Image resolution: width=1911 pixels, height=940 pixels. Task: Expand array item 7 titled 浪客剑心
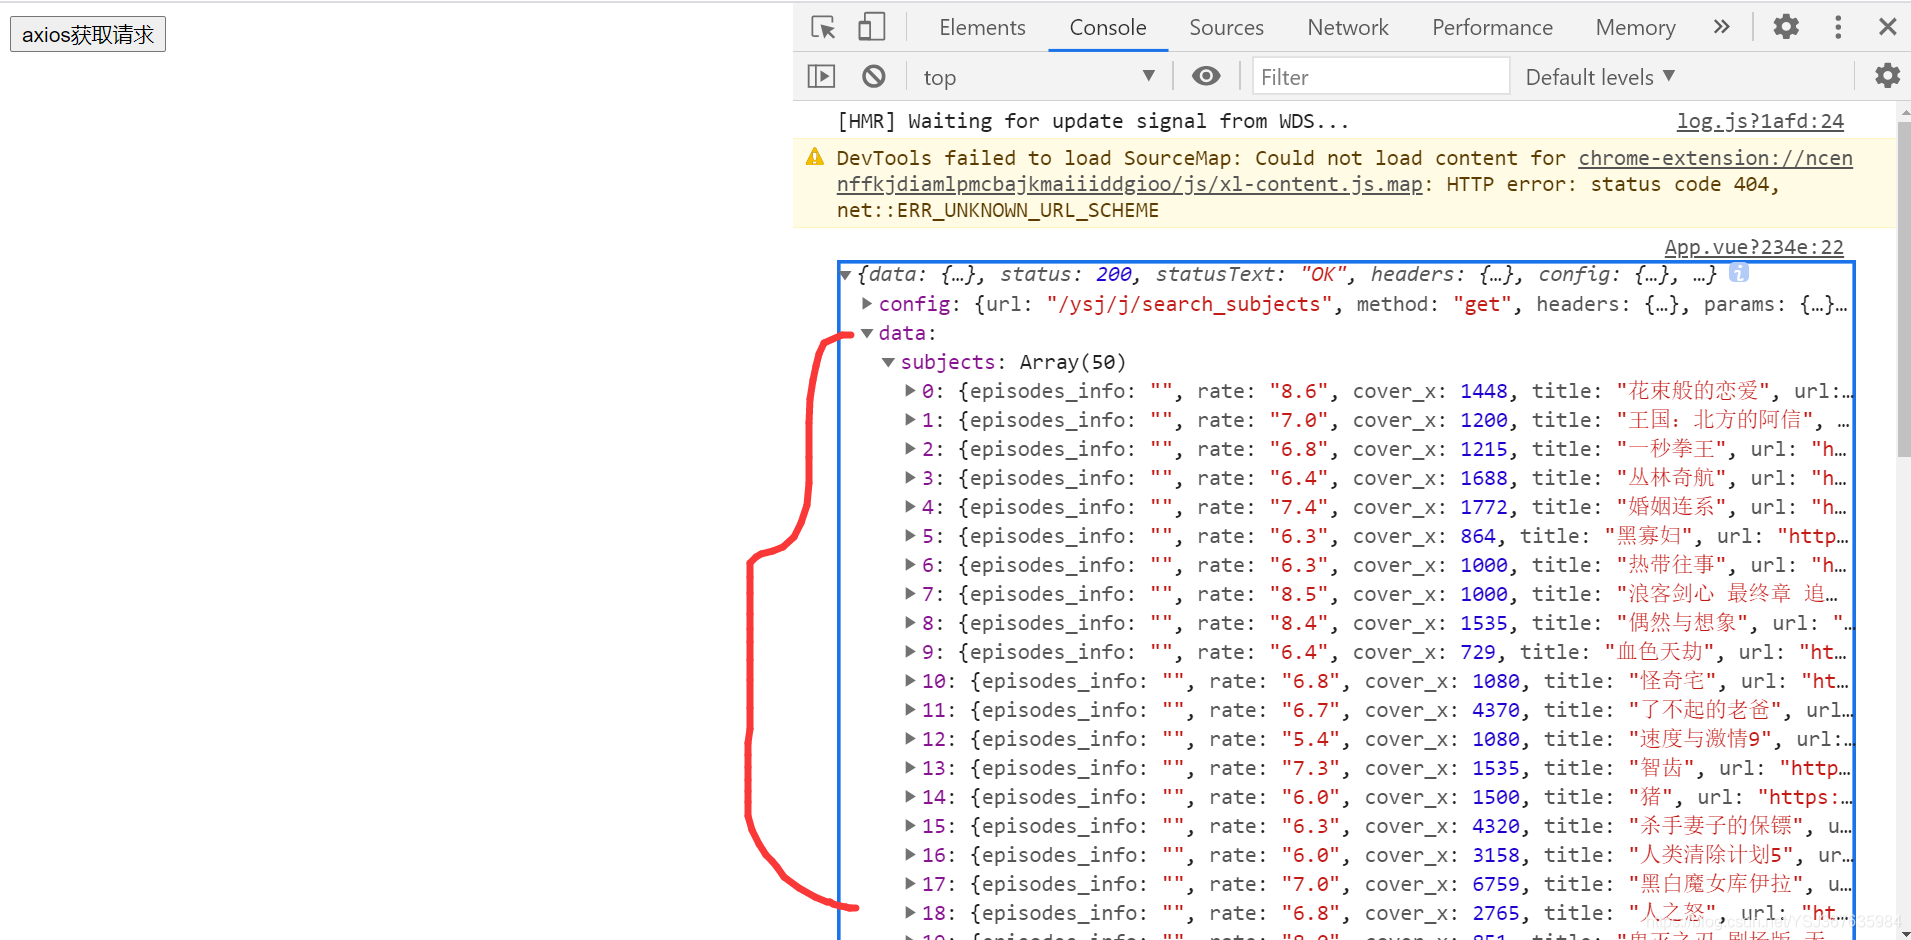click(x=910, y=594)
